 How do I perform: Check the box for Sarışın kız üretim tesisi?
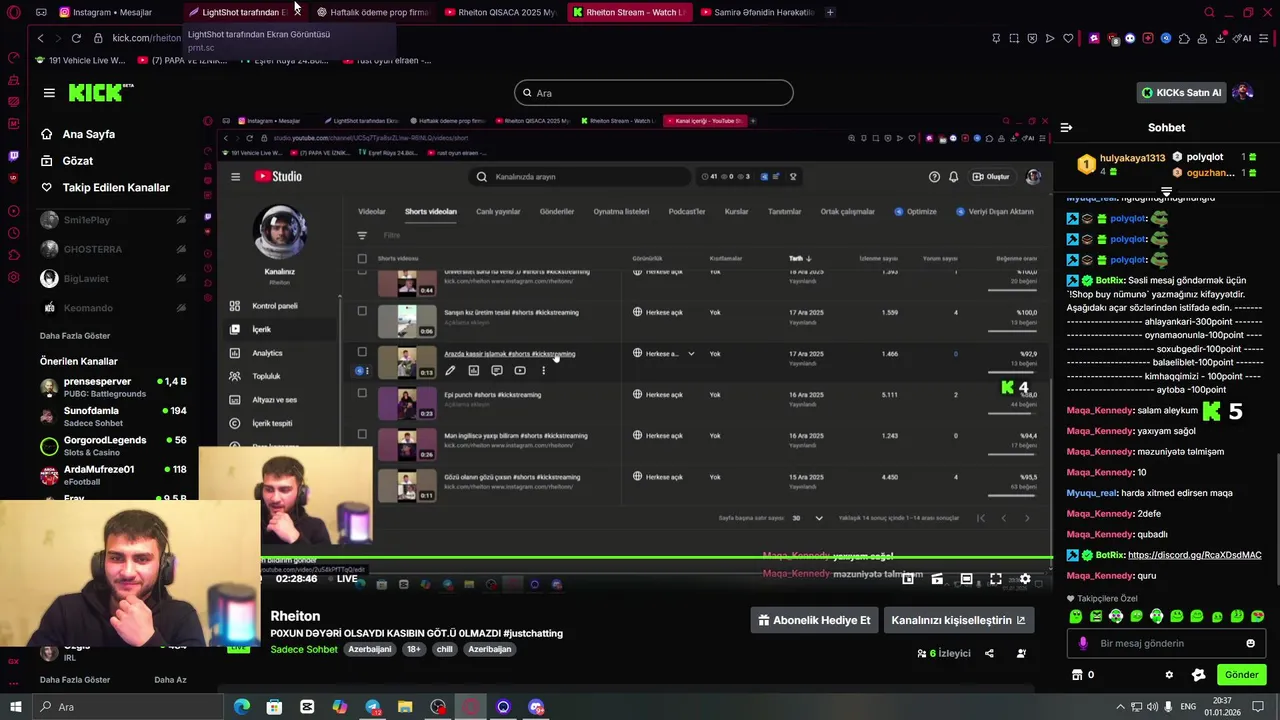[x=362, y=311]
